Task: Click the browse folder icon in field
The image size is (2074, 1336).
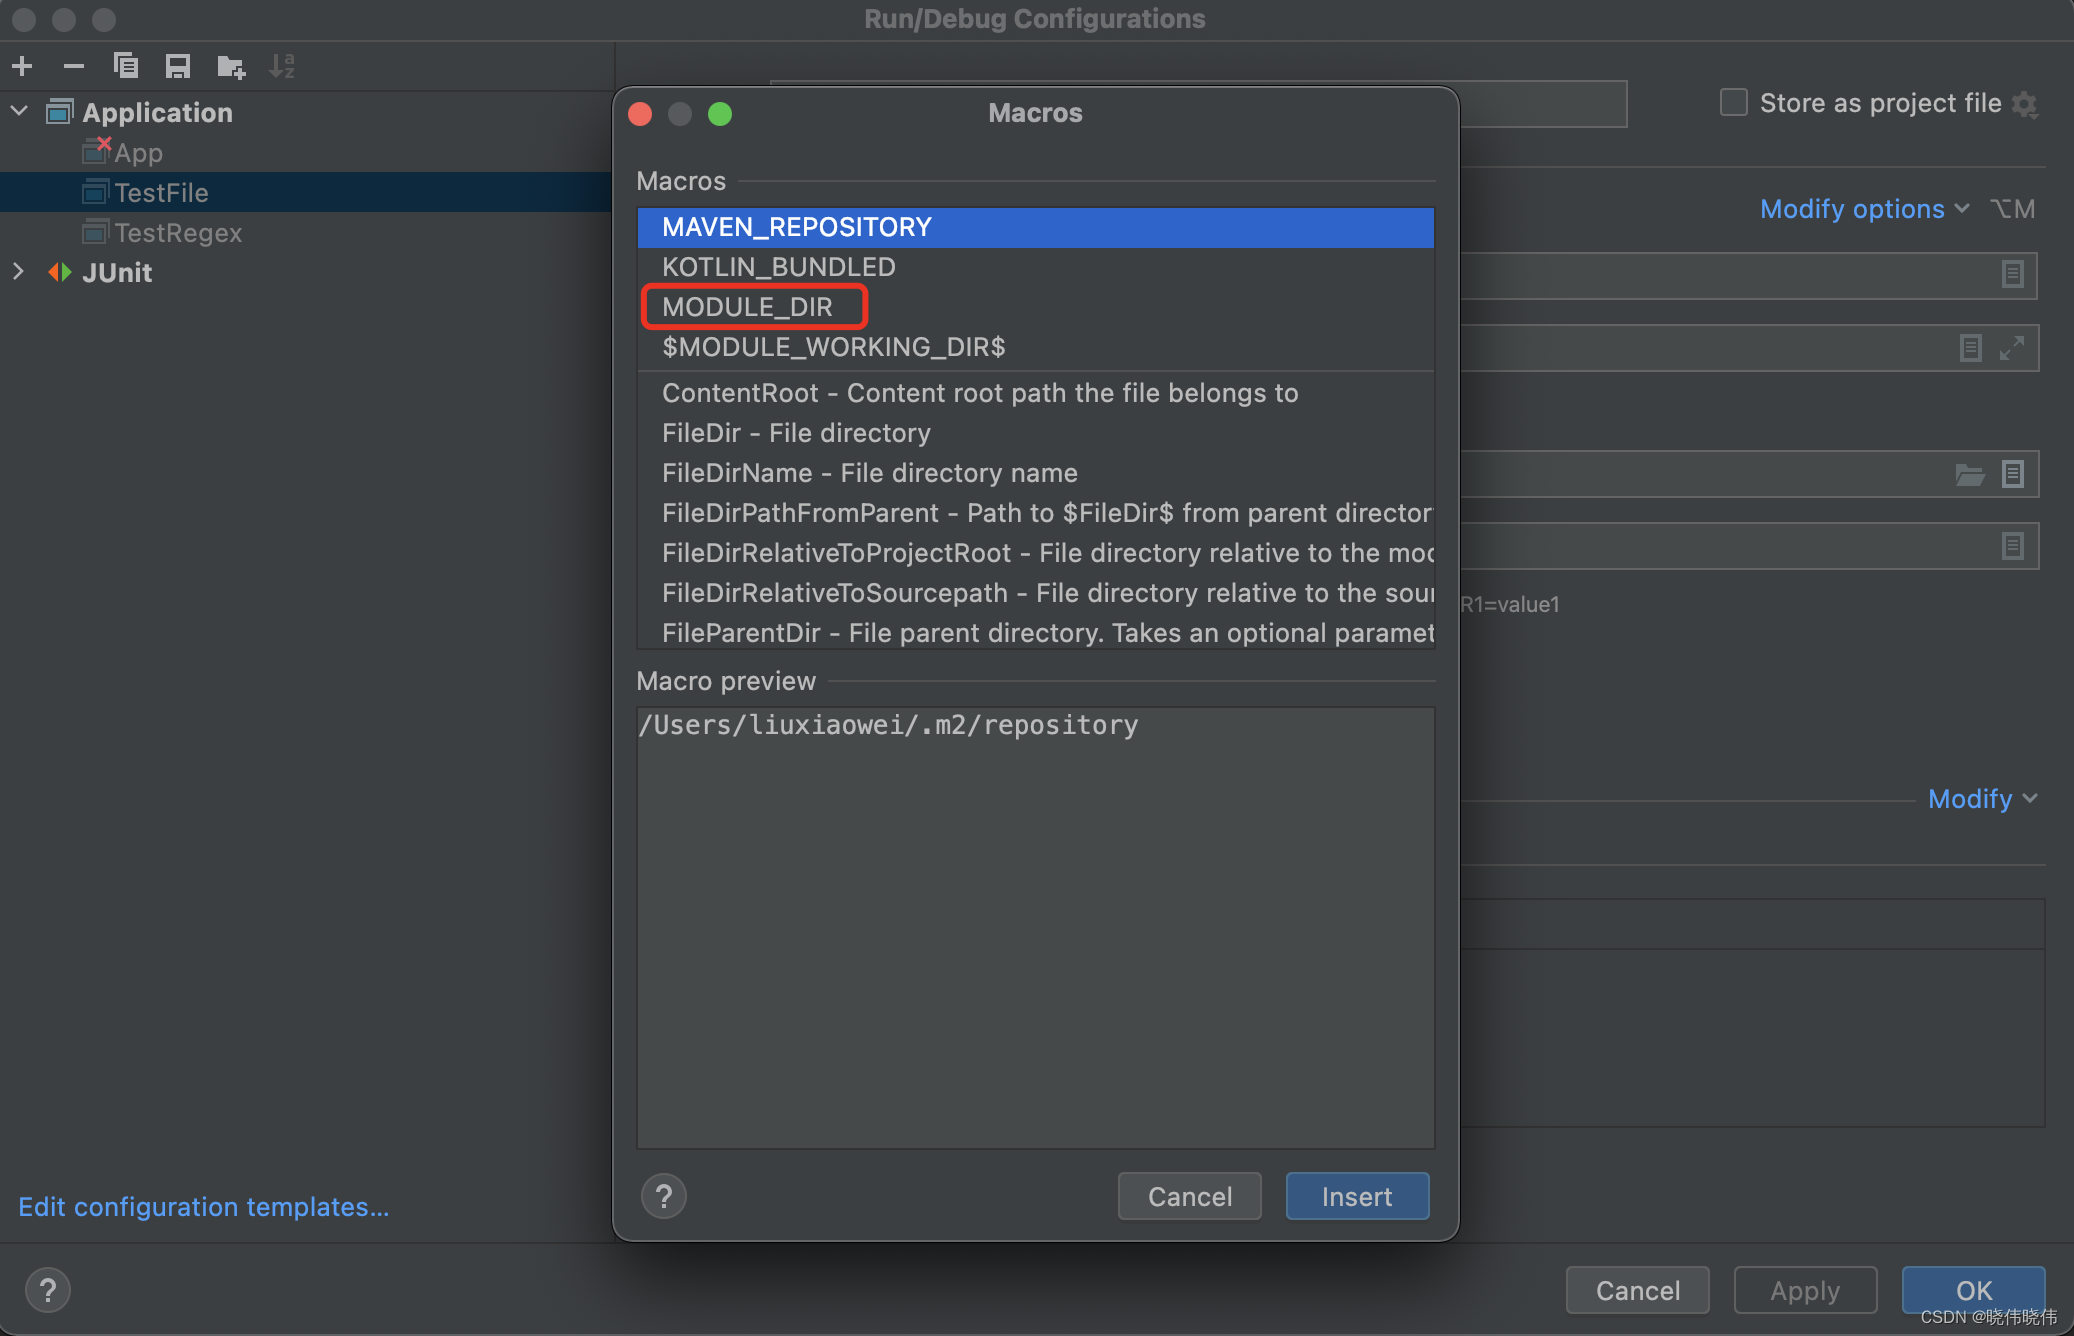Action: [x=1969, y=474]
